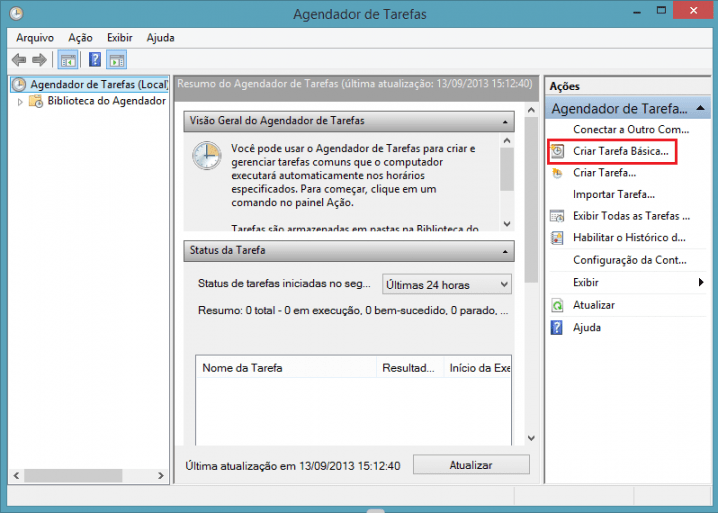This screenshot has height=513, width=718.
Task: Maximize the Agendador de Tarefas window
Action: (661, 11)
